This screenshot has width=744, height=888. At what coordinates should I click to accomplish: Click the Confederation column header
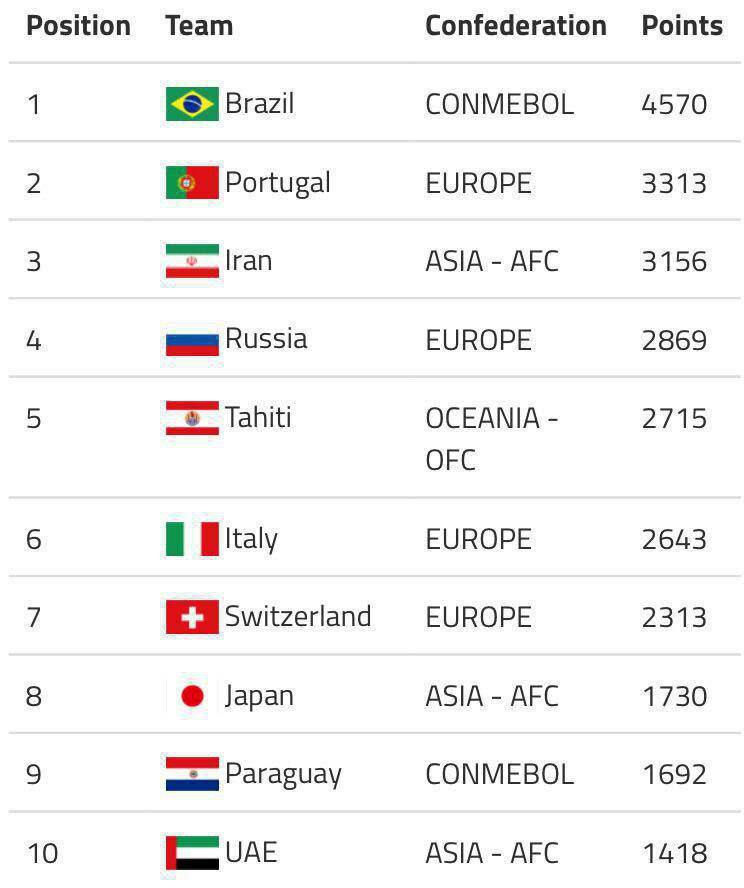516,26
